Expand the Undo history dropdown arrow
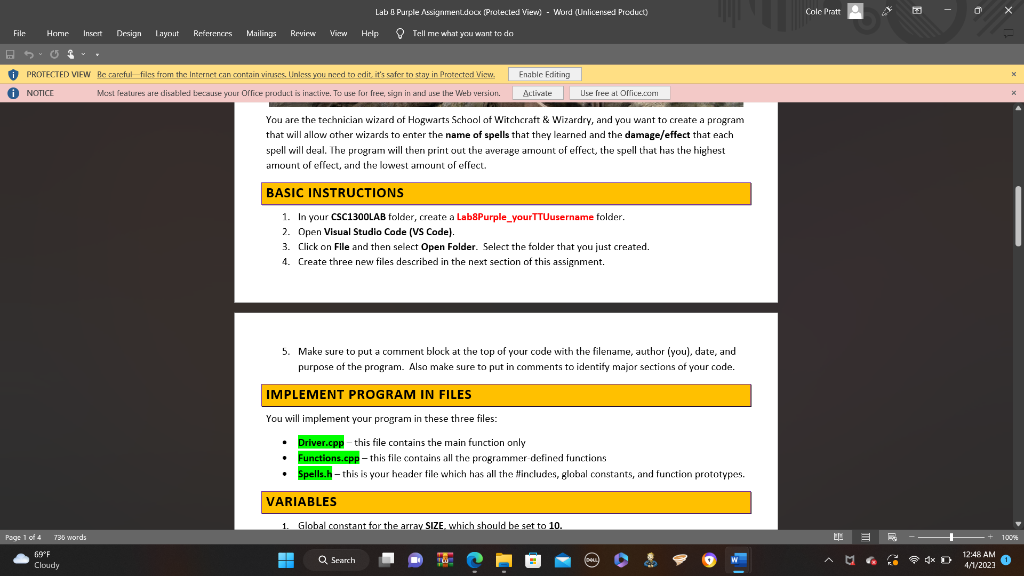Screen dimensions: 1024x576 coord(40,53)
